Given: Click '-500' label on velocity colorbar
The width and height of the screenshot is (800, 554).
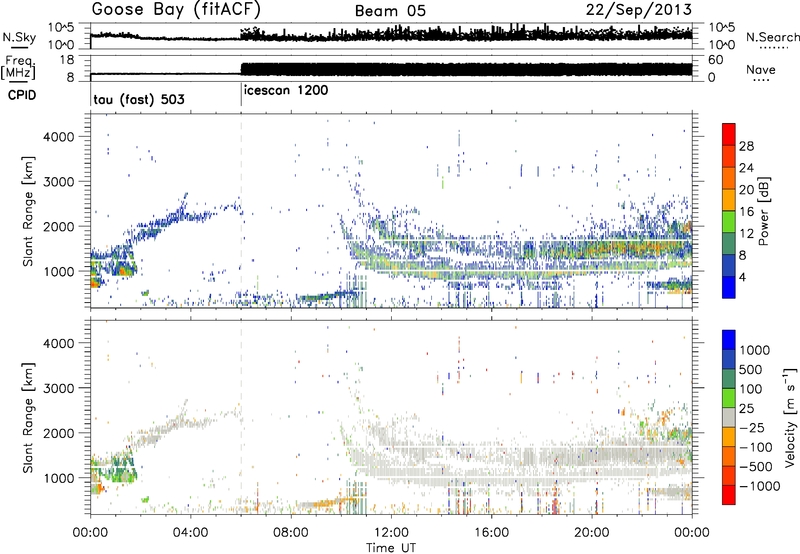Looking at the screenshot, I should coord(756,466).
